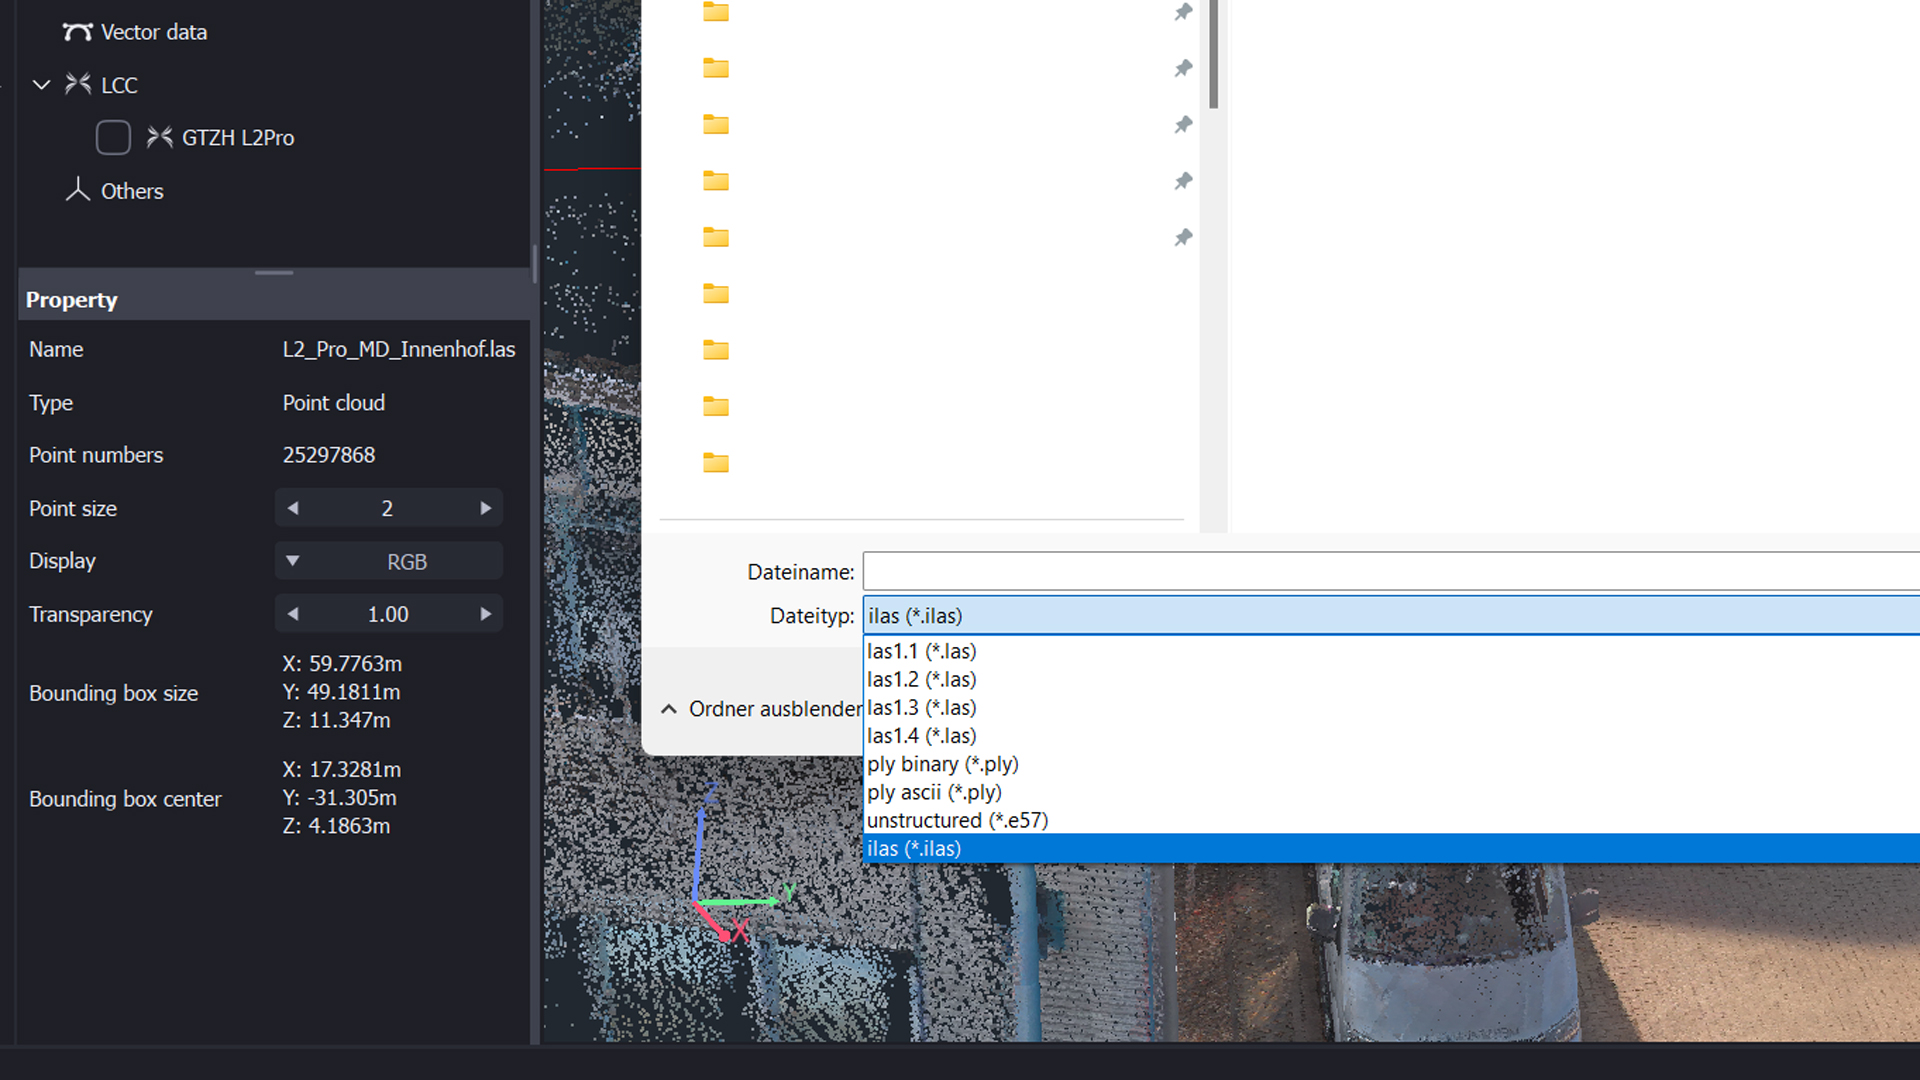Collapse the LCC tree node
The image size is (1920, 1080).
(x=41, y=85)
